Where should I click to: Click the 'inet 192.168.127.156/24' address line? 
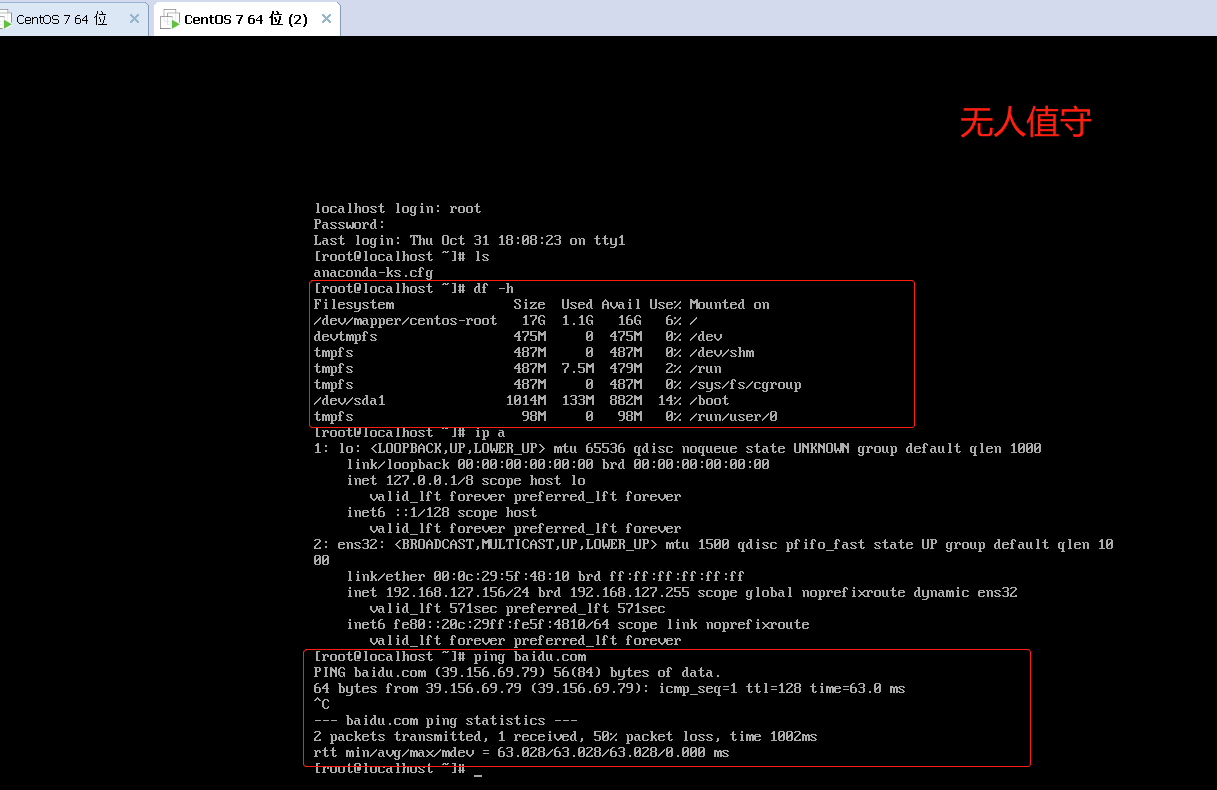(682, 592)
